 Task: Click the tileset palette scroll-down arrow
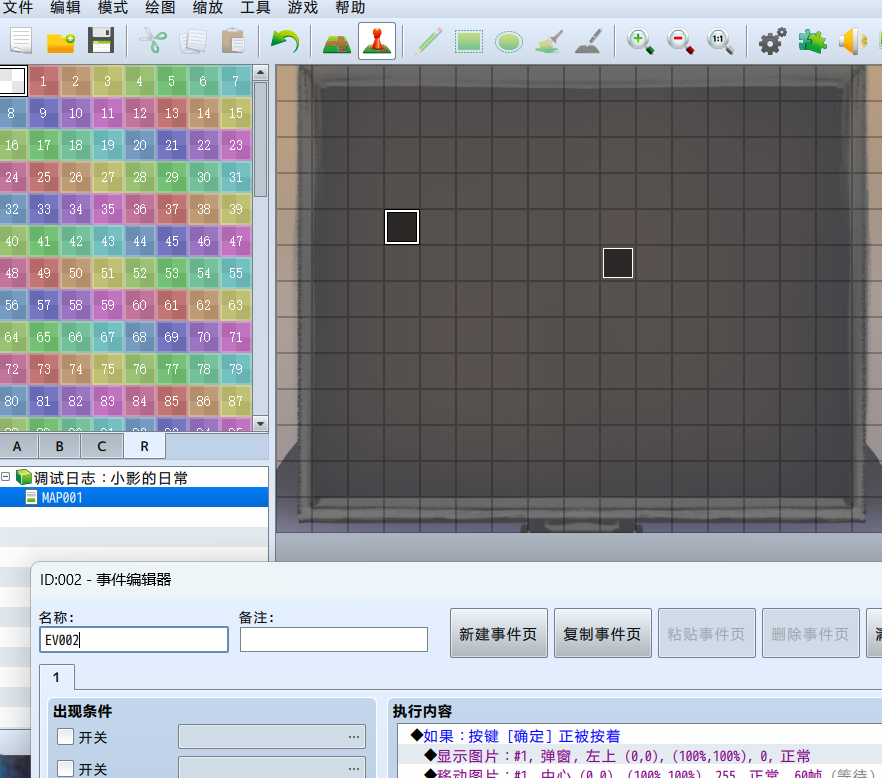coord(260,423)
